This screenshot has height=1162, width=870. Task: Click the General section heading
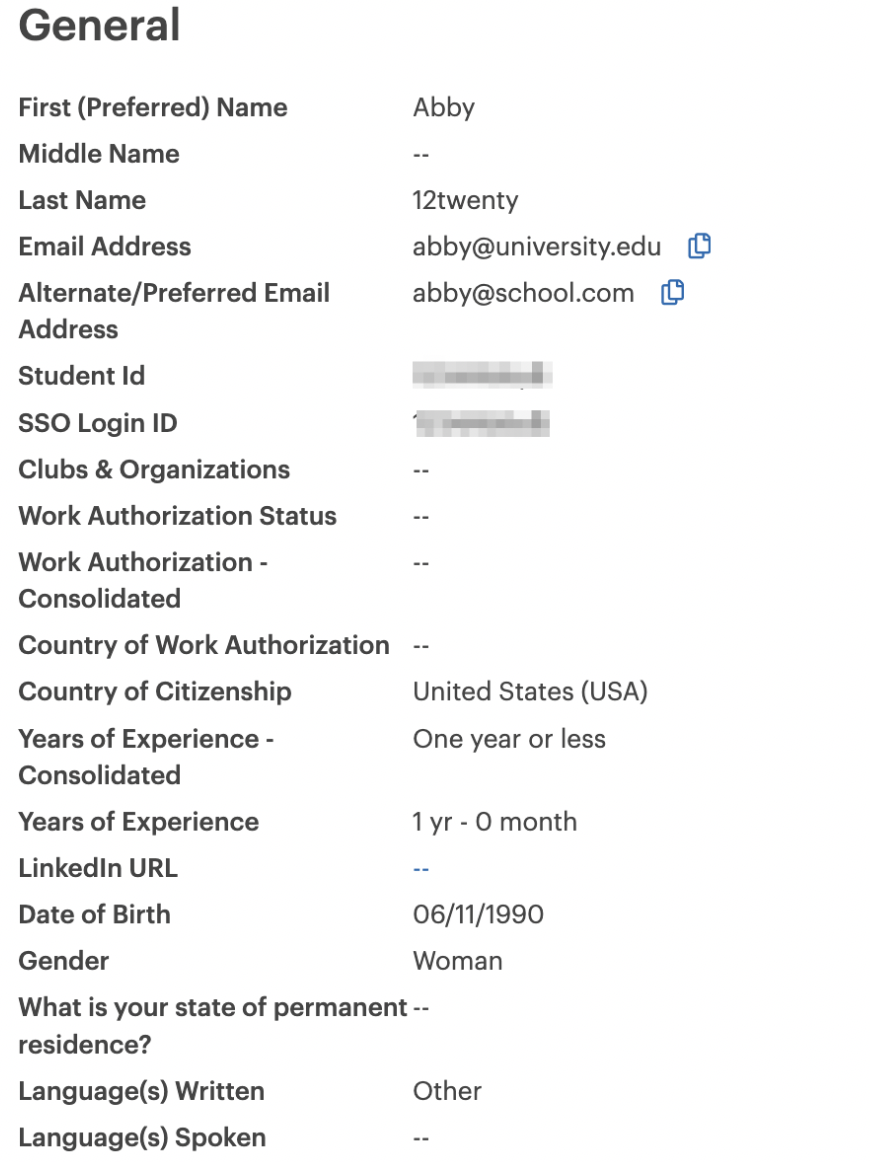99,24
